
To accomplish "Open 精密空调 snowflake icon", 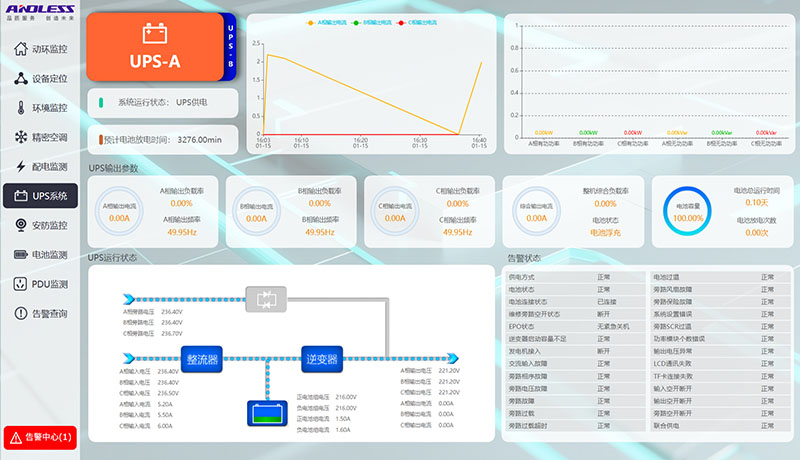I will (x=21, y=137).
